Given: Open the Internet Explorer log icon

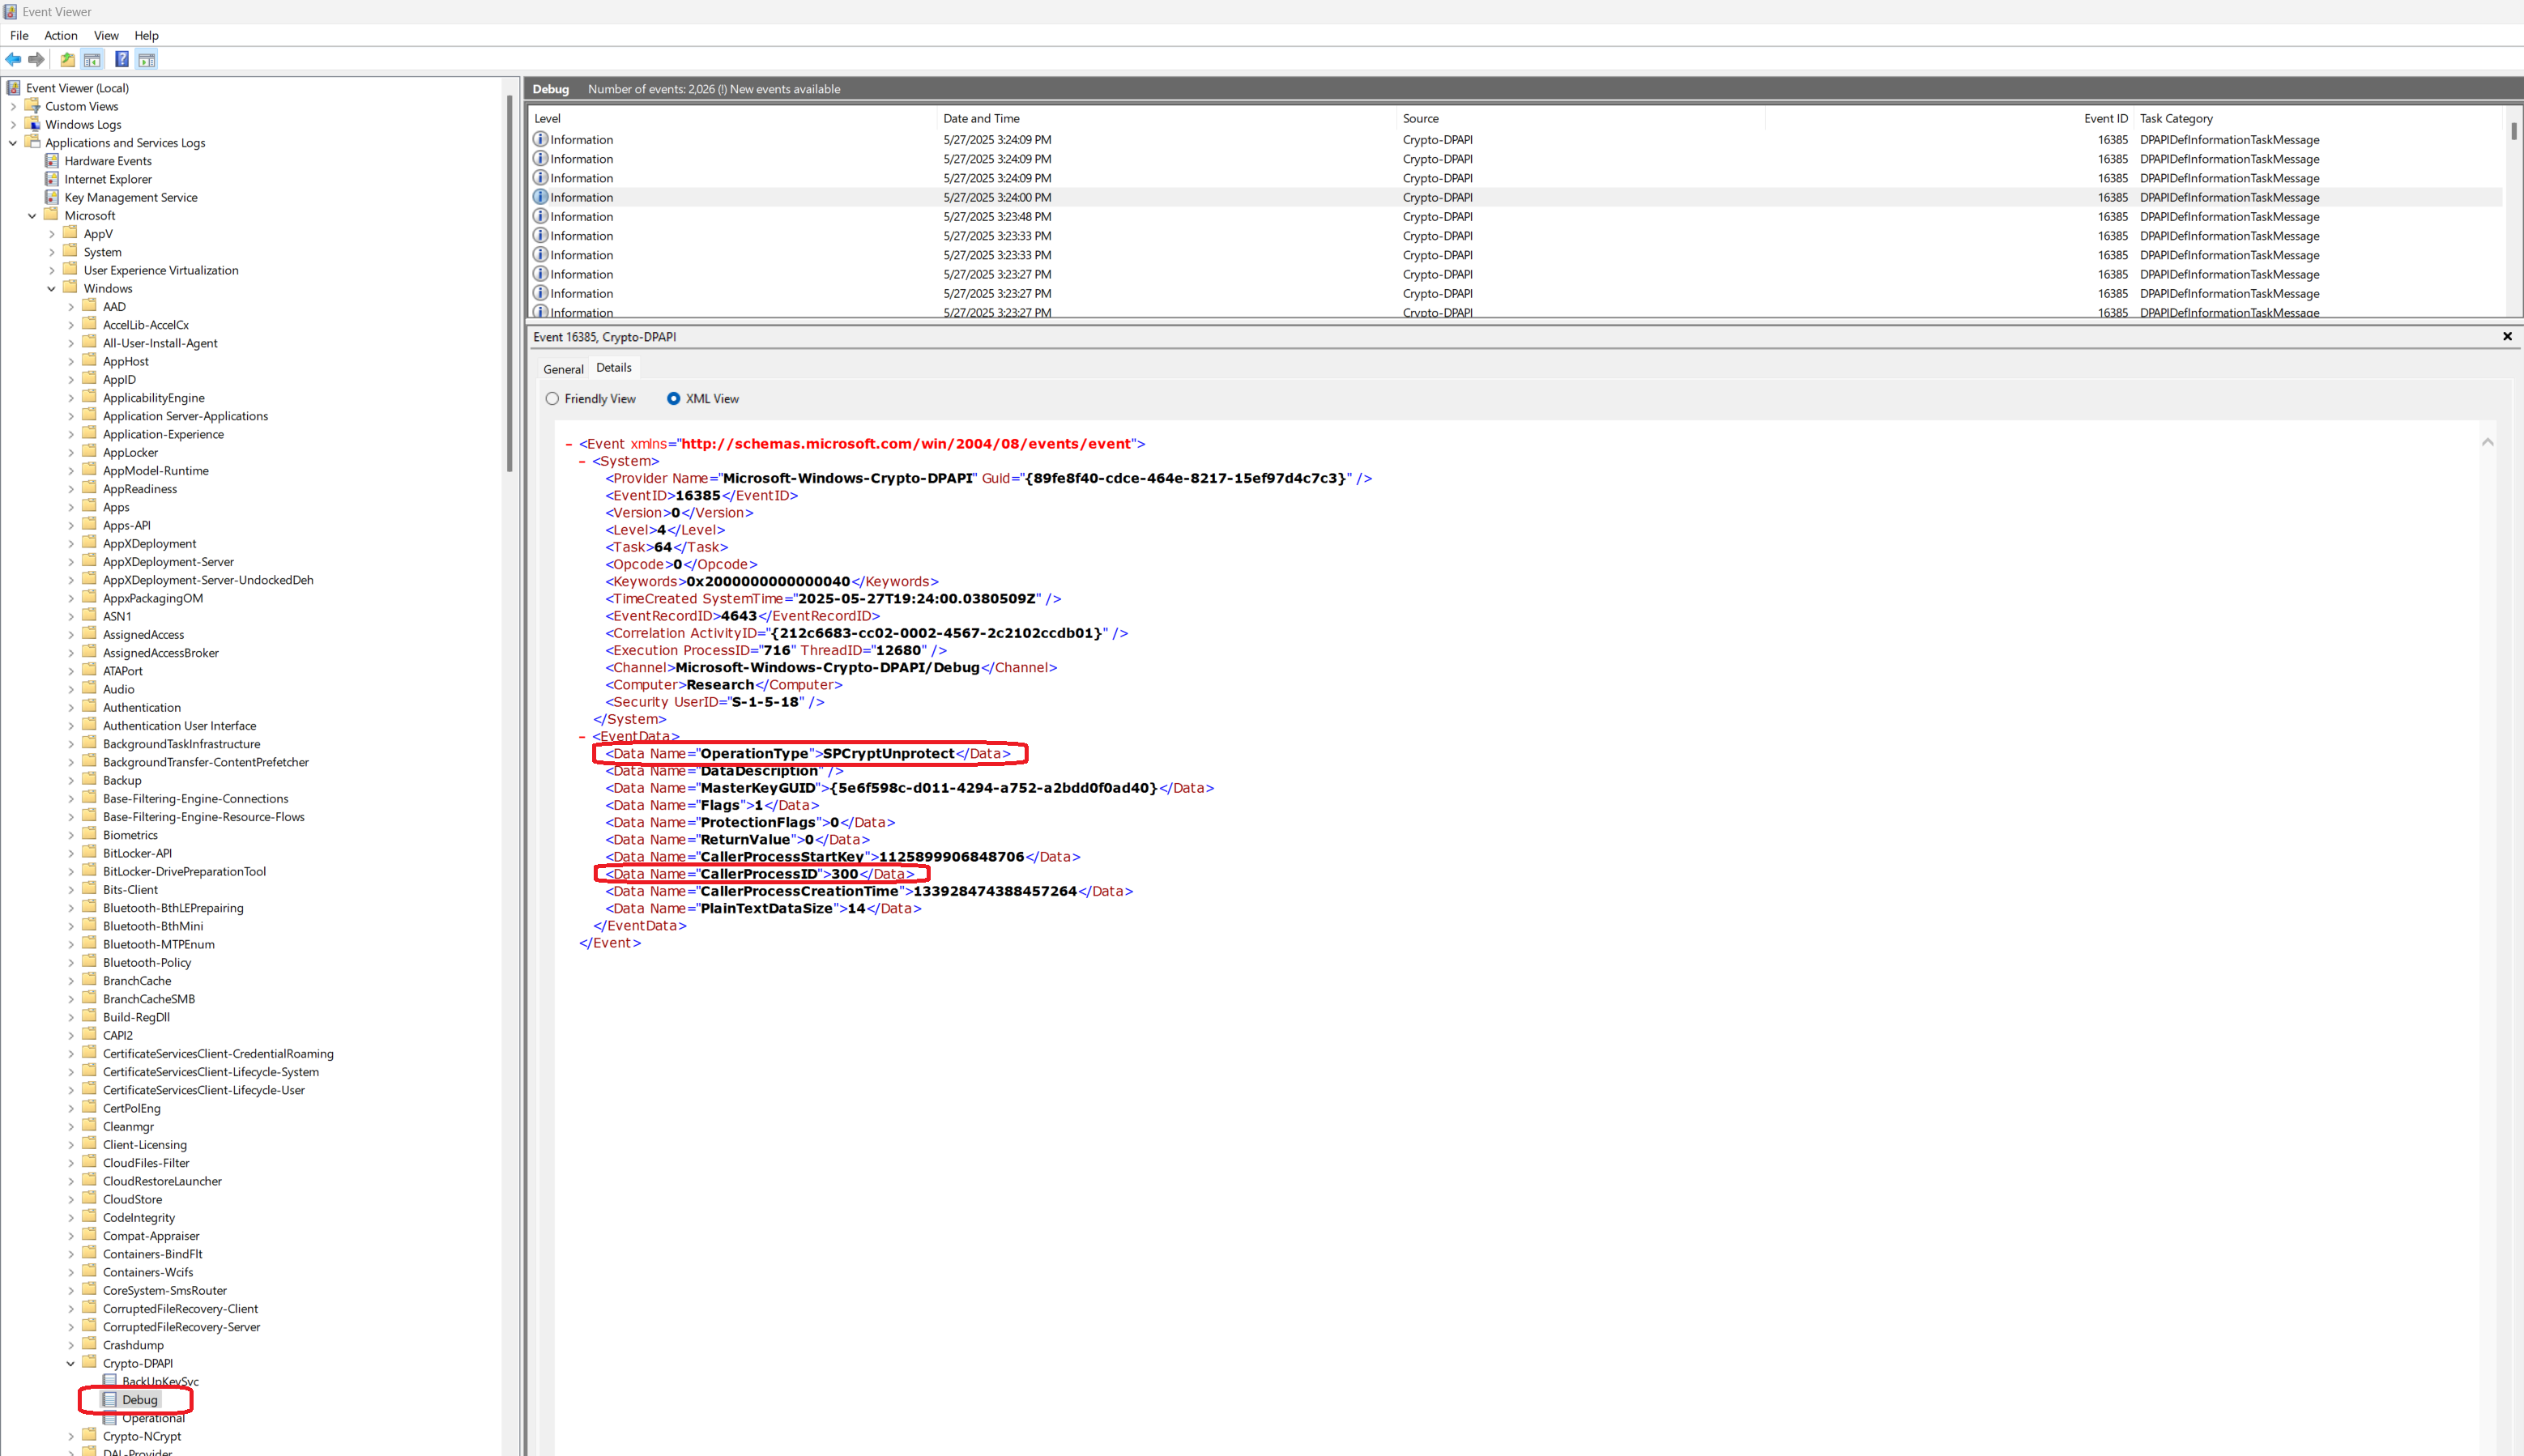Looking at the screenshot, I should click(52, 179).
